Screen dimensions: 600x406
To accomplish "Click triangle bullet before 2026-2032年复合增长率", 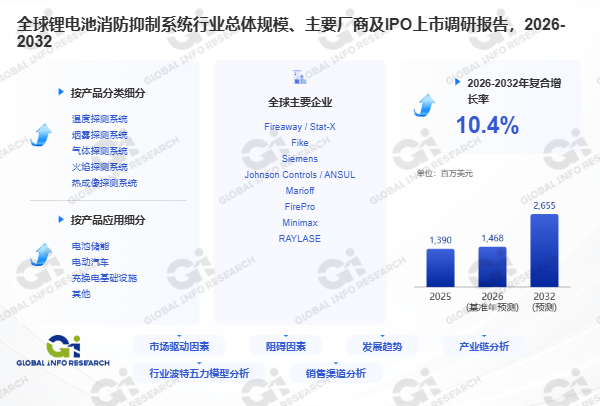I will [457, 82].
